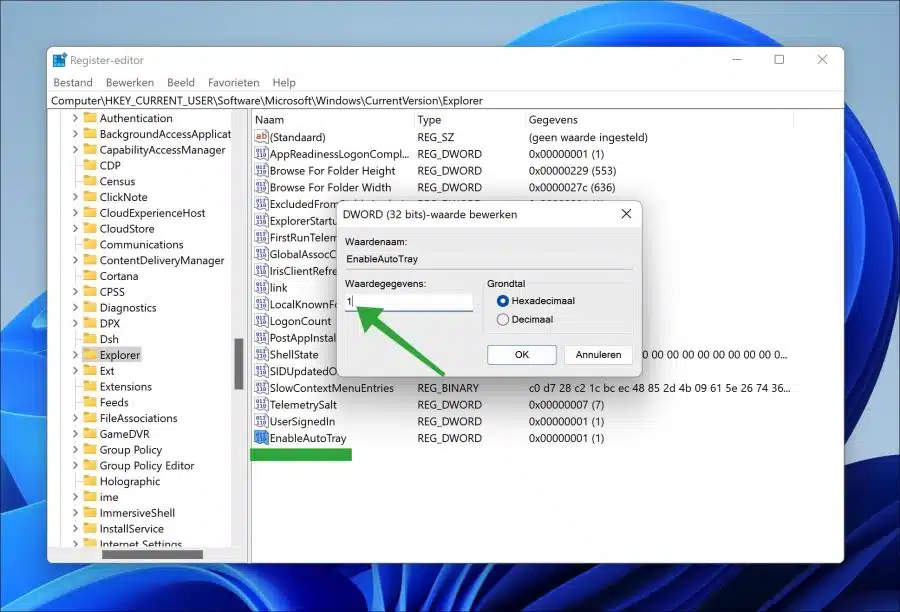This screenshot has width=900, height=612.
Task: Expand the CapabilityAccessManager node
Action: pyautogui.click(x=75, y=149)
